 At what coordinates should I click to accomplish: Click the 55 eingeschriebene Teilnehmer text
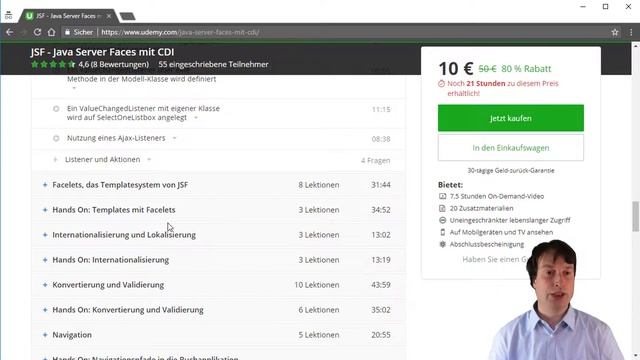click(x=213, y=64)
